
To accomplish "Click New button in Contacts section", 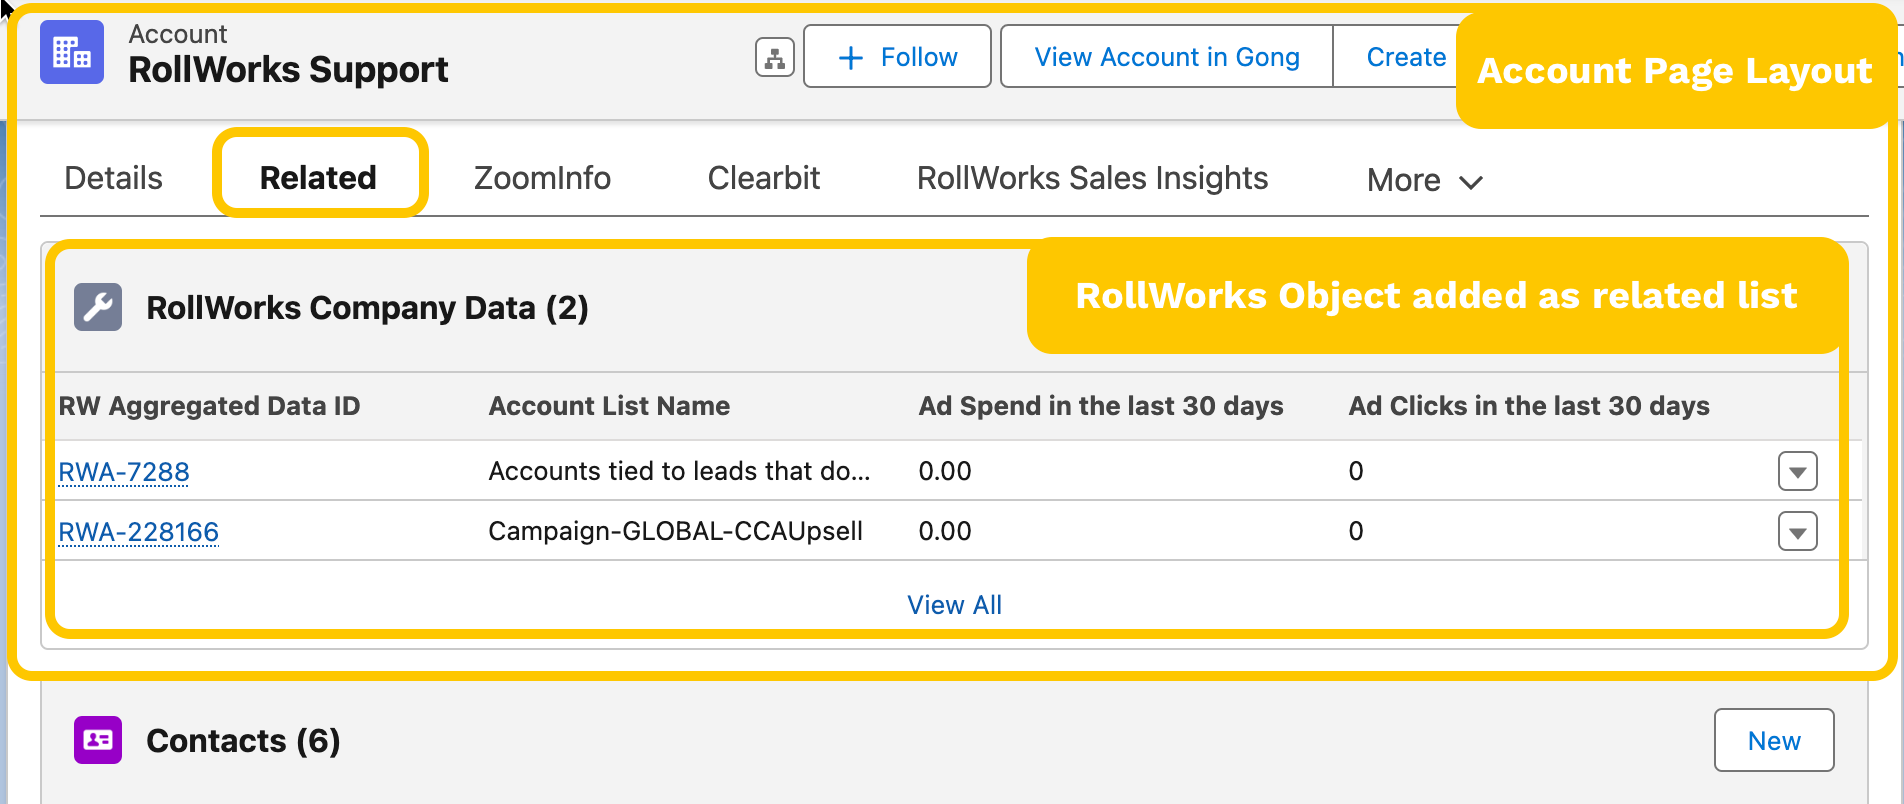I will 1773,740.
